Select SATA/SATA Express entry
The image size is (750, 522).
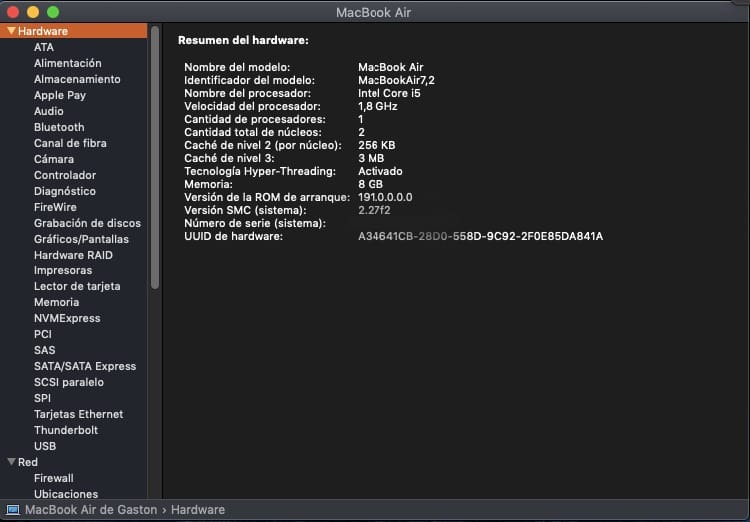[x=85, y=366]
